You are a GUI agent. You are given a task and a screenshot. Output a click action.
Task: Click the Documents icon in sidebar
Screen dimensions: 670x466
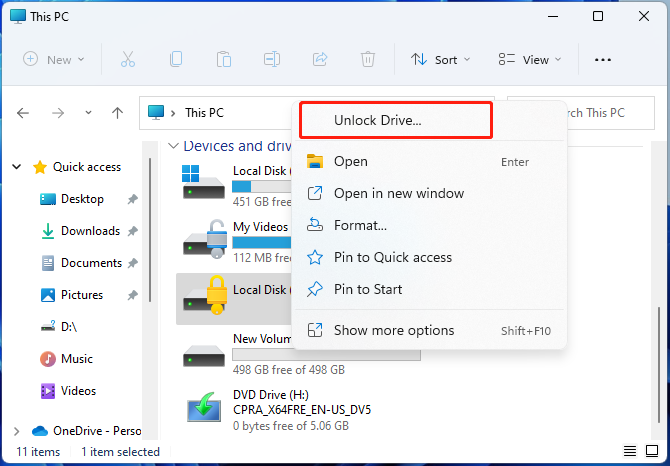point(48,263)
